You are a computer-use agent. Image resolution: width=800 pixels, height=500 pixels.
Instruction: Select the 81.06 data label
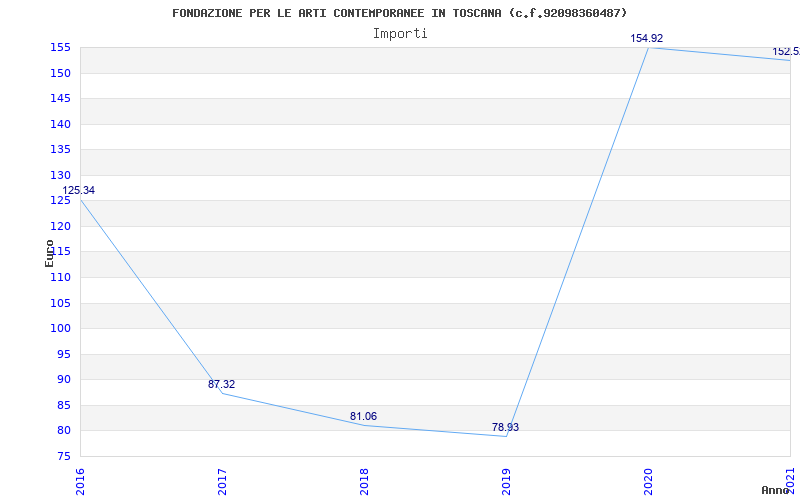363,417
